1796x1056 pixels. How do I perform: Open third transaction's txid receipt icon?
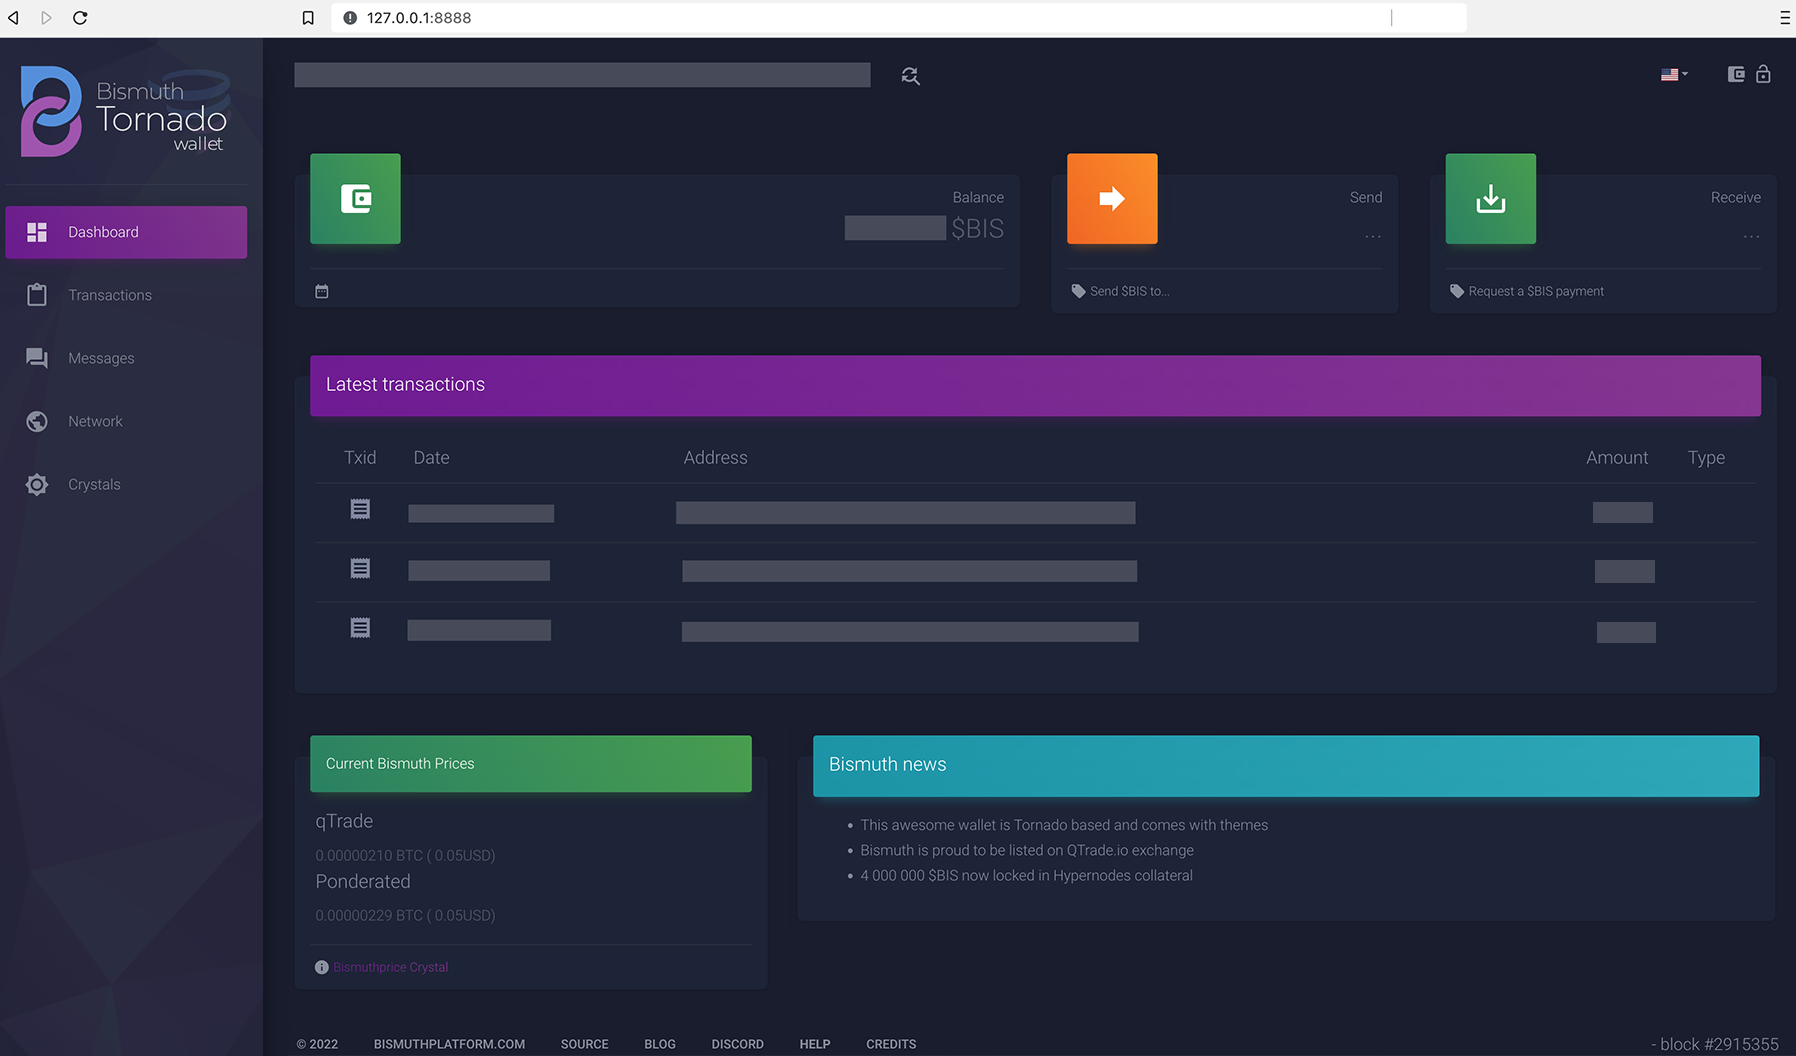click(360, 627)
